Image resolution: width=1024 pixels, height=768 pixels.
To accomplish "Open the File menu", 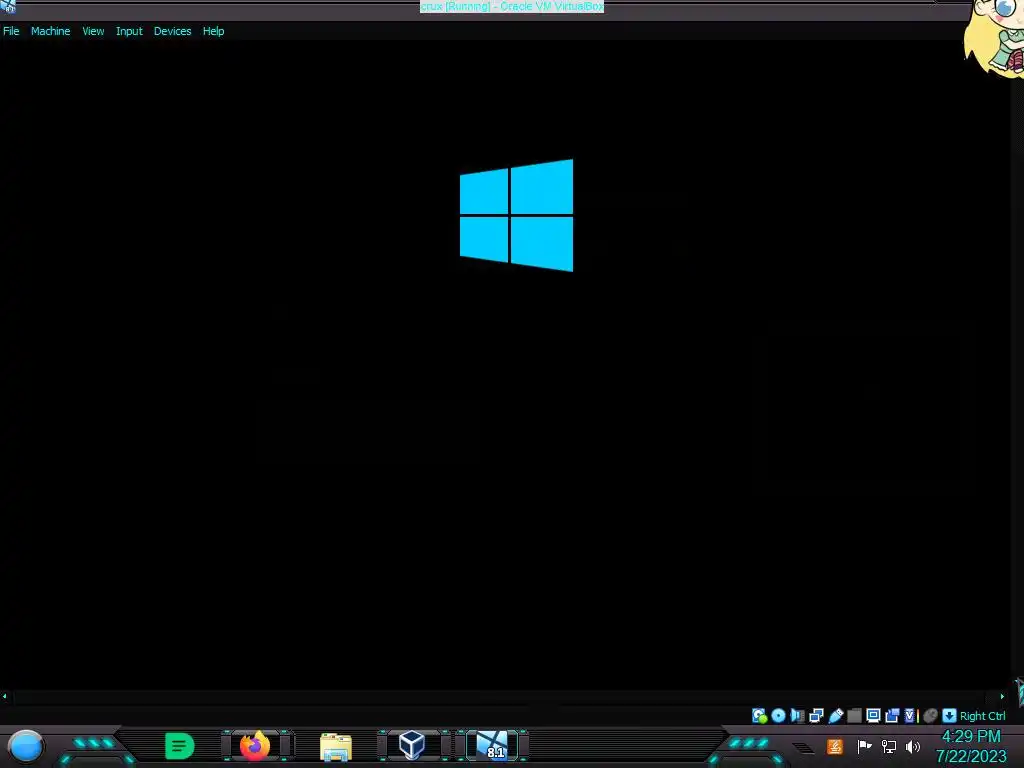I will coord(11,31).
